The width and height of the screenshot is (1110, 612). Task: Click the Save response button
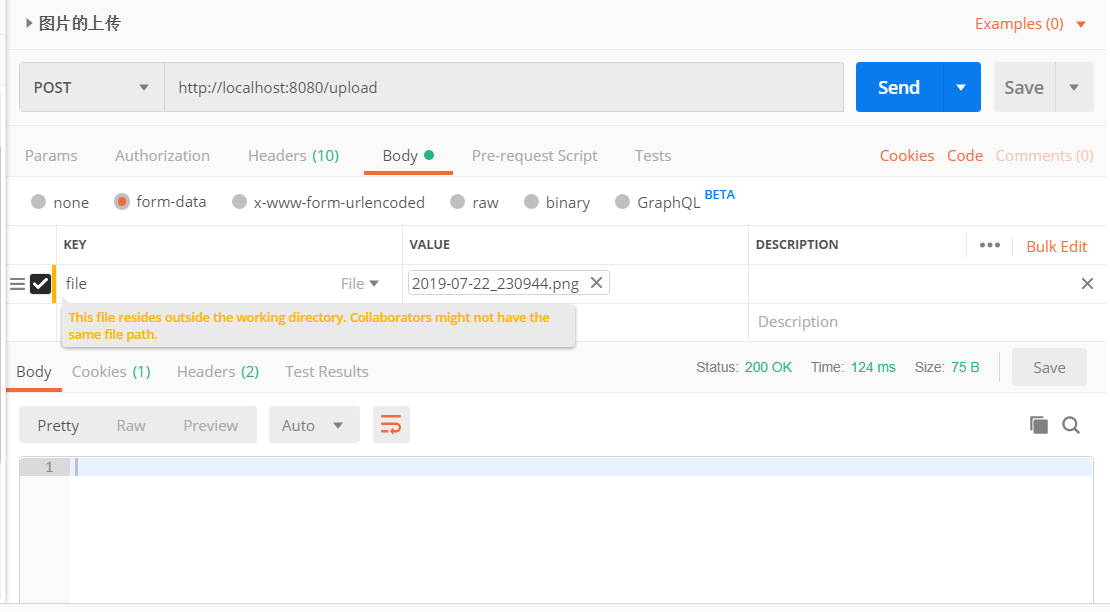1049,367
